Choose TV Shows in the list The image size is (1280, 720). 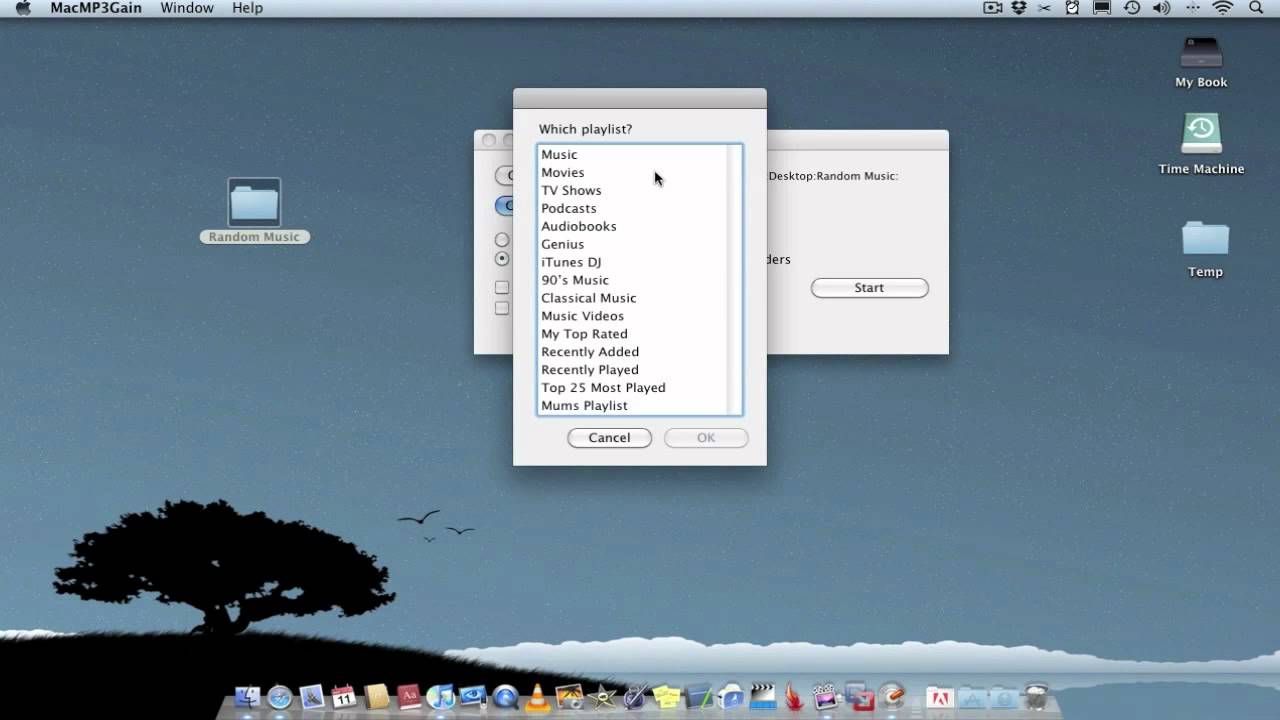[x=571, y=191]
